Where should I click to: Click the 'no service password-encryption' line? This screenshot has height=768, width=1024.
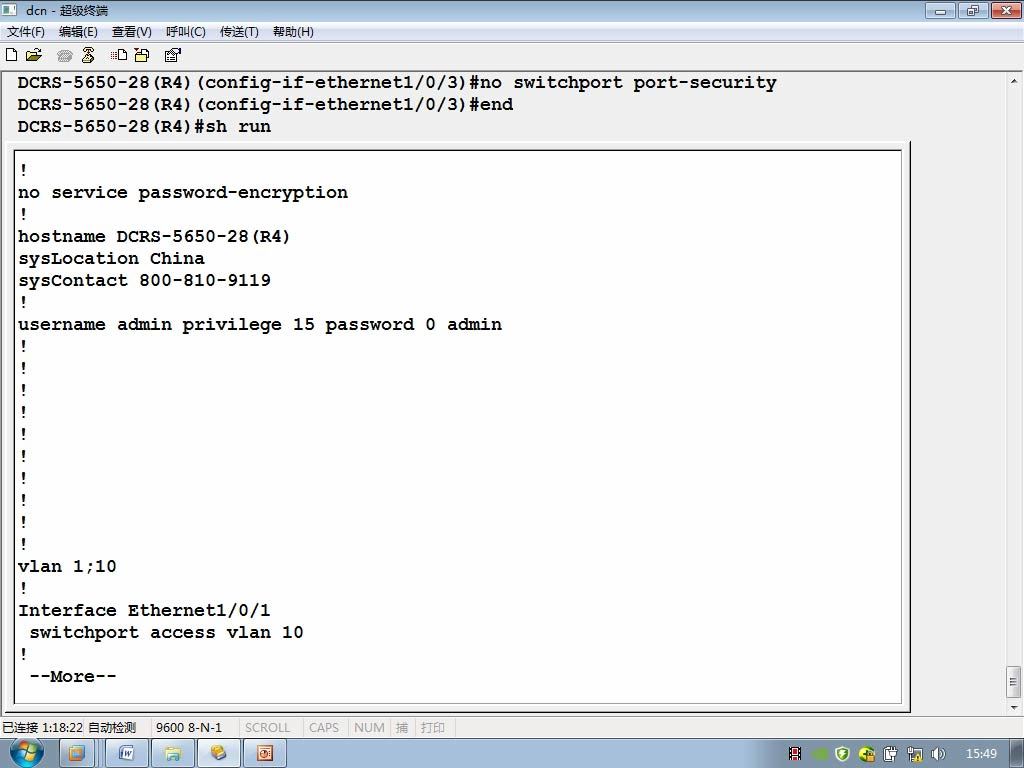point(183,193)
